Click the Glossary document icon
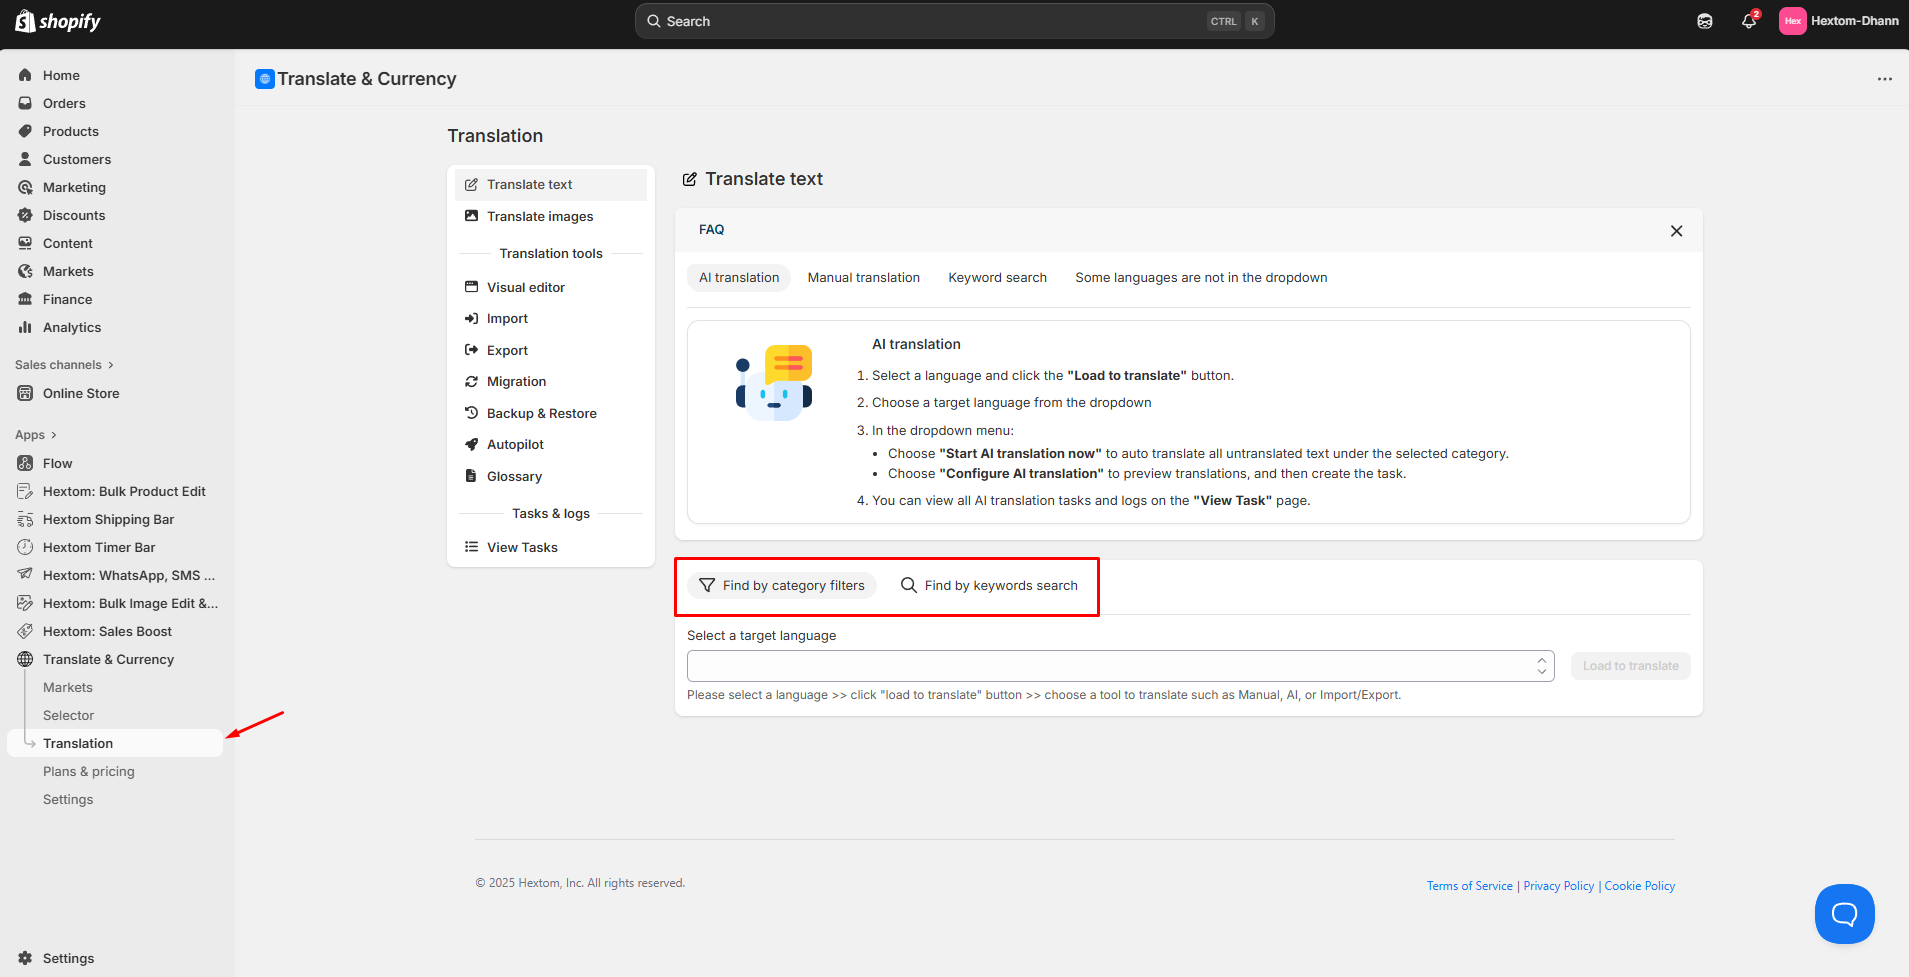Viewport: 1909px width, 977px height. [x=471, y=476]
